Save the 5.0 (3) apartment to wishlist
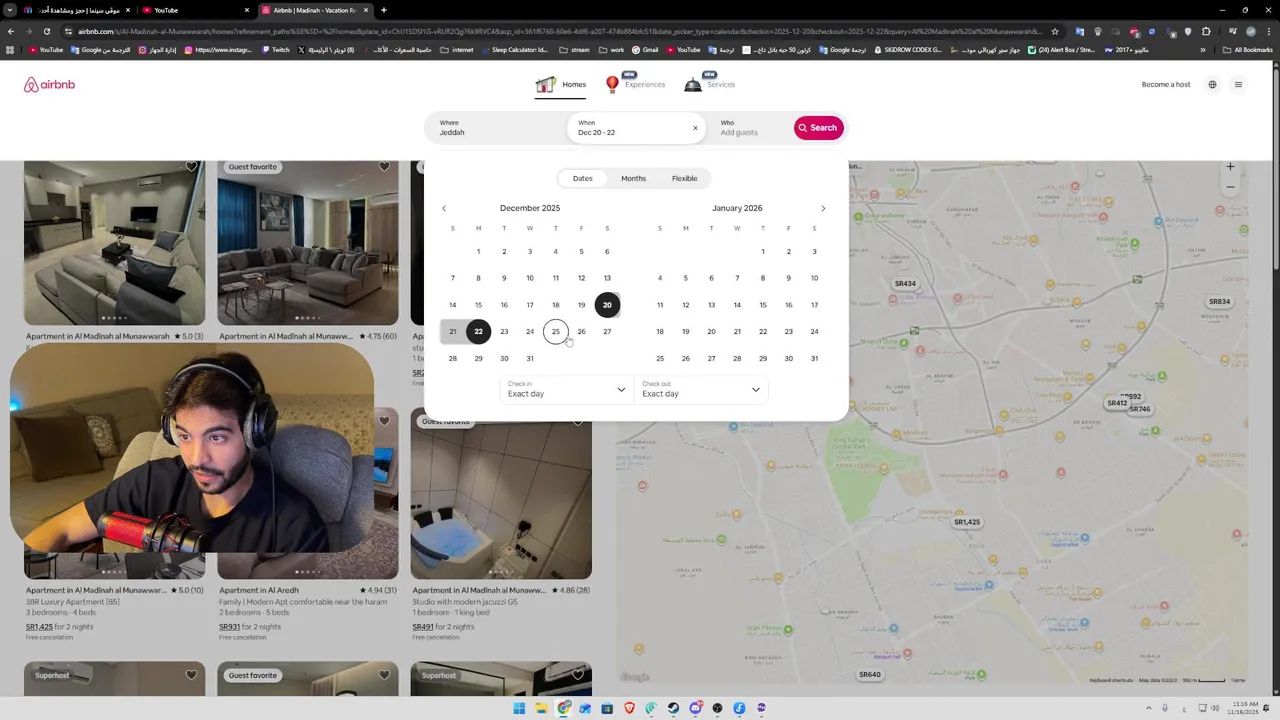Image resolution: width=1280 pixels, height=720 pixels. click(191, 167)
